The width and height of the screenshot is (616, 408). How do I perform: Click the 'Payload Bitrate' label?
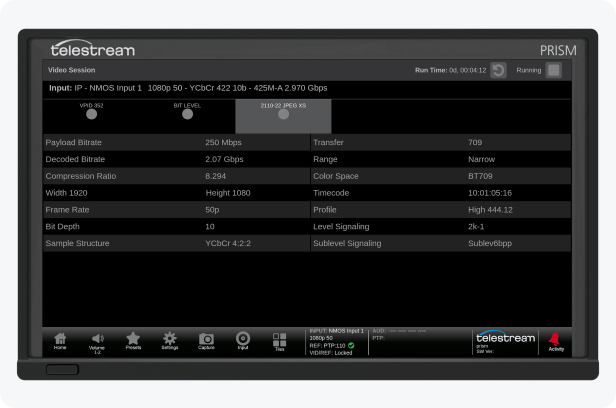[x=73, y=143]
